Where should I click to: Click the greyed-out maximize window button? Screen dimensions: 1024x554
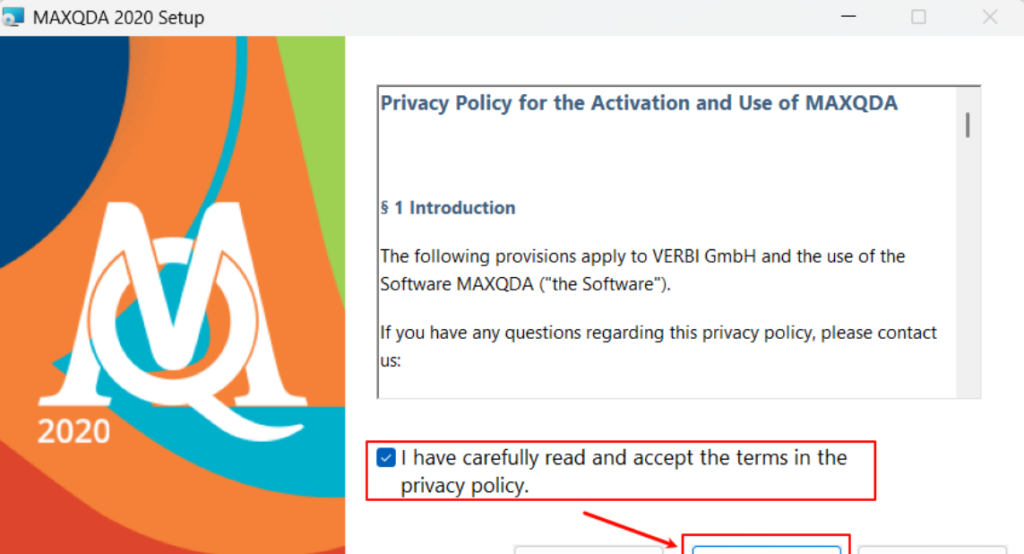pyautogui.click(x=918, y=17)
